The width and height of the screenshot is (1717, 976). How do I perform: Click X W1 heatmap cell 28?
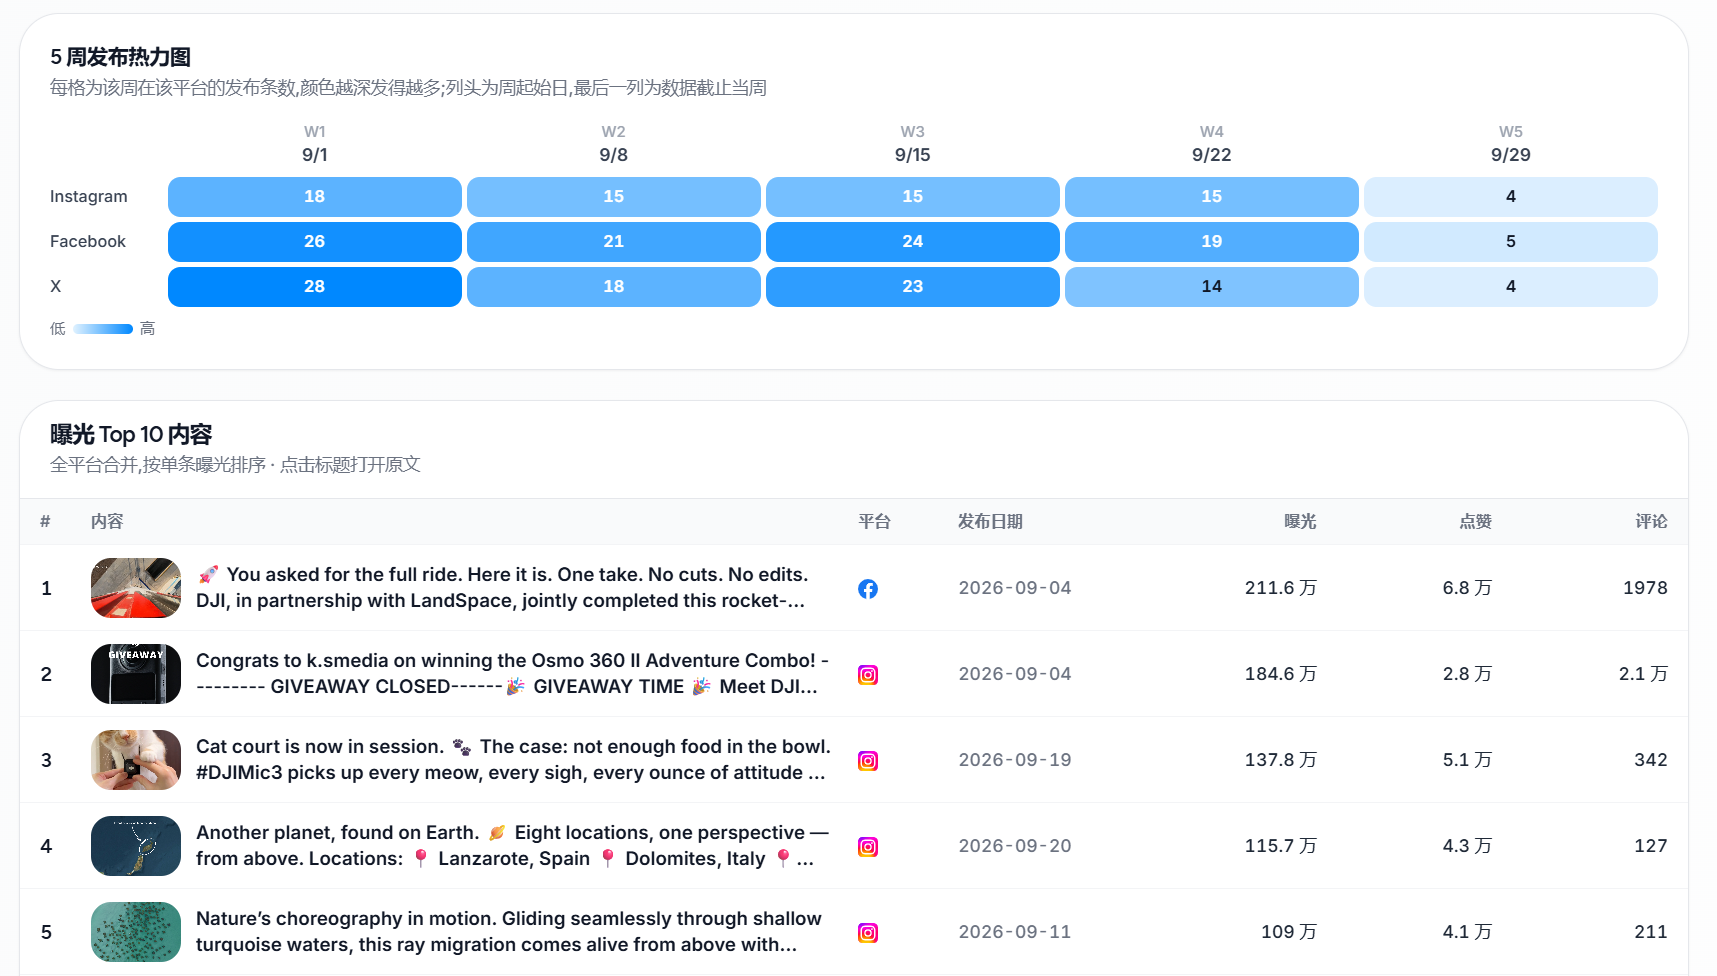pyautogui.click(x=315, y=287)
